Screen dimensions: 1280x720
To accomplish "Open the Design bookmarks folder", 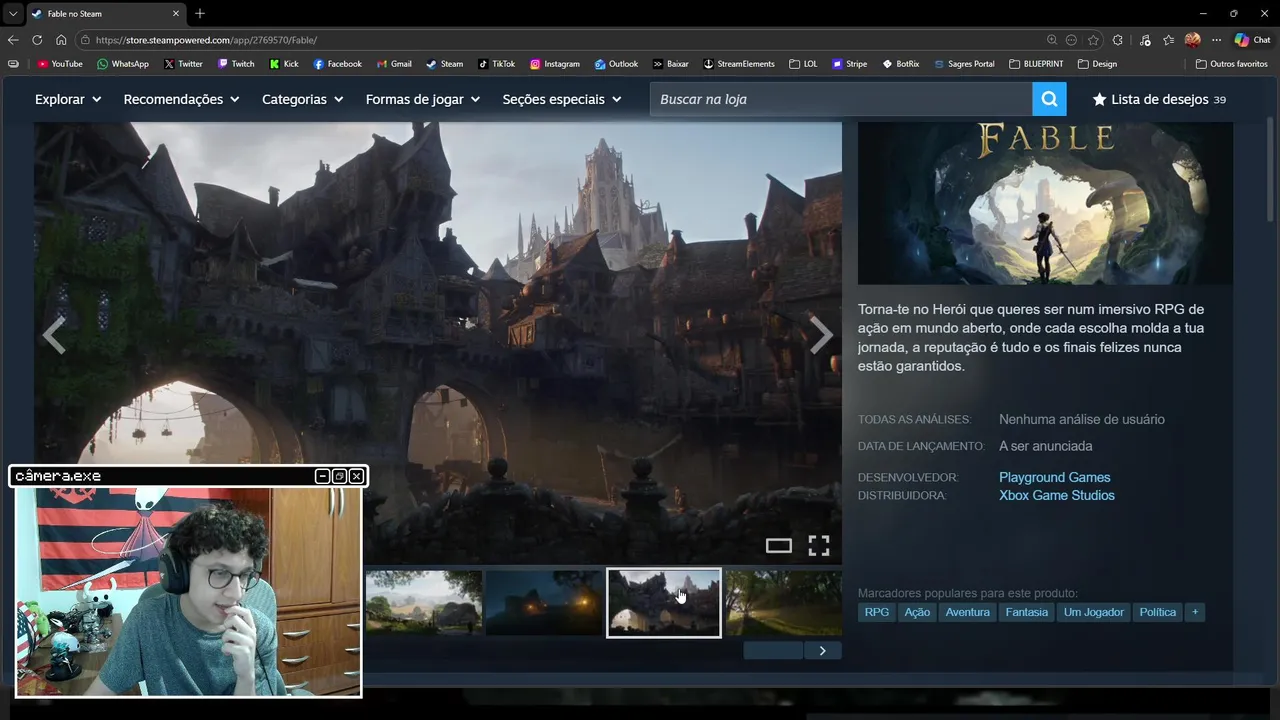I will [1097, 64].
